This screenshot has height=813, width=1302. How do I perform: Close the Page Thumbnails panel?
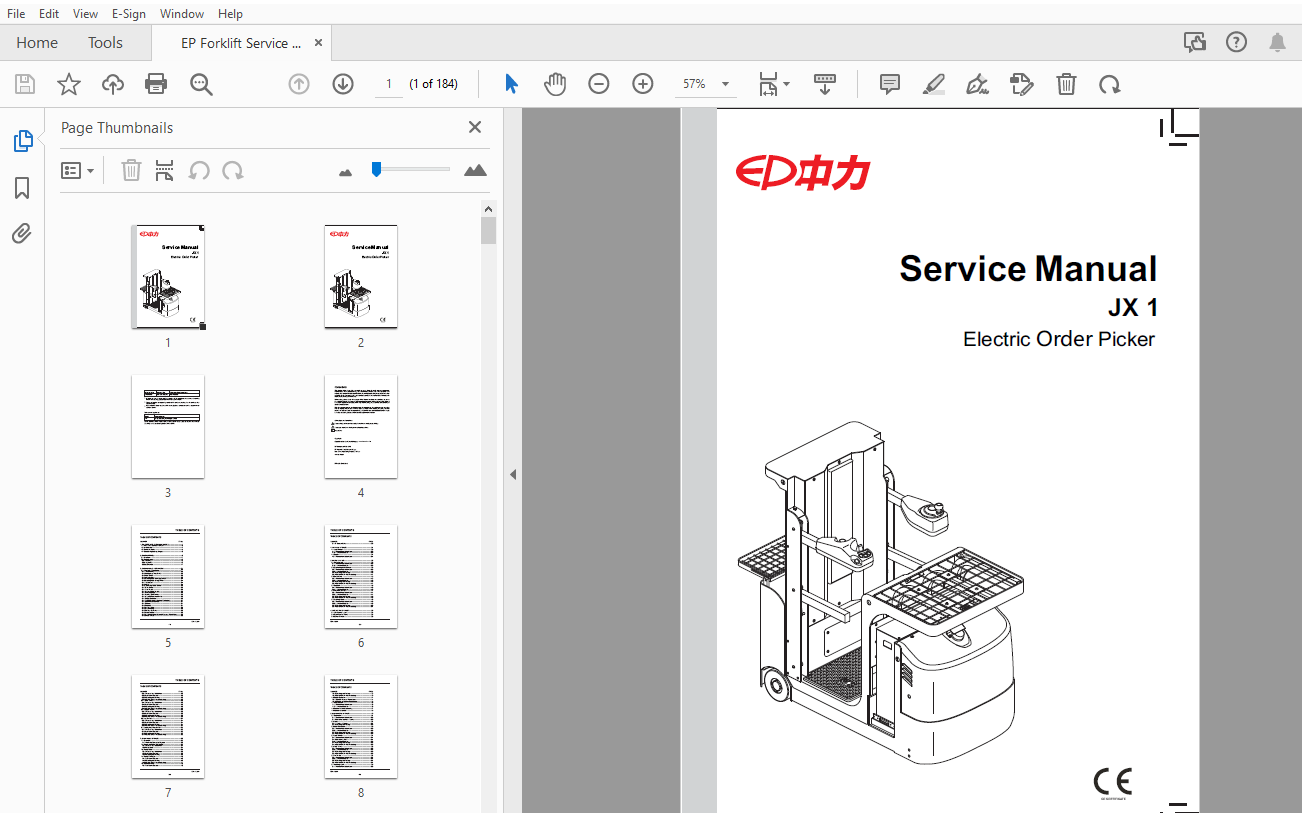tap(475, 127)
